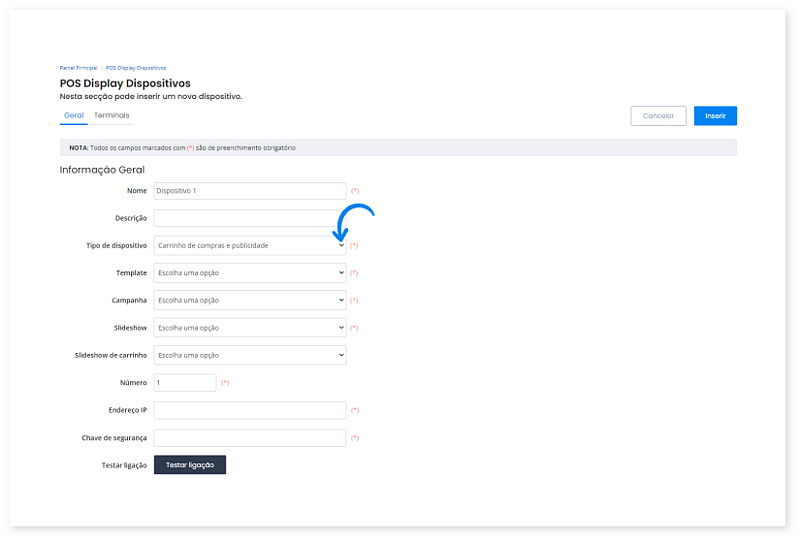Open the POS Display Dispositivos breadcrumb link
The image size is (800, 541).
pyautogui.click(x=136, y=68)
